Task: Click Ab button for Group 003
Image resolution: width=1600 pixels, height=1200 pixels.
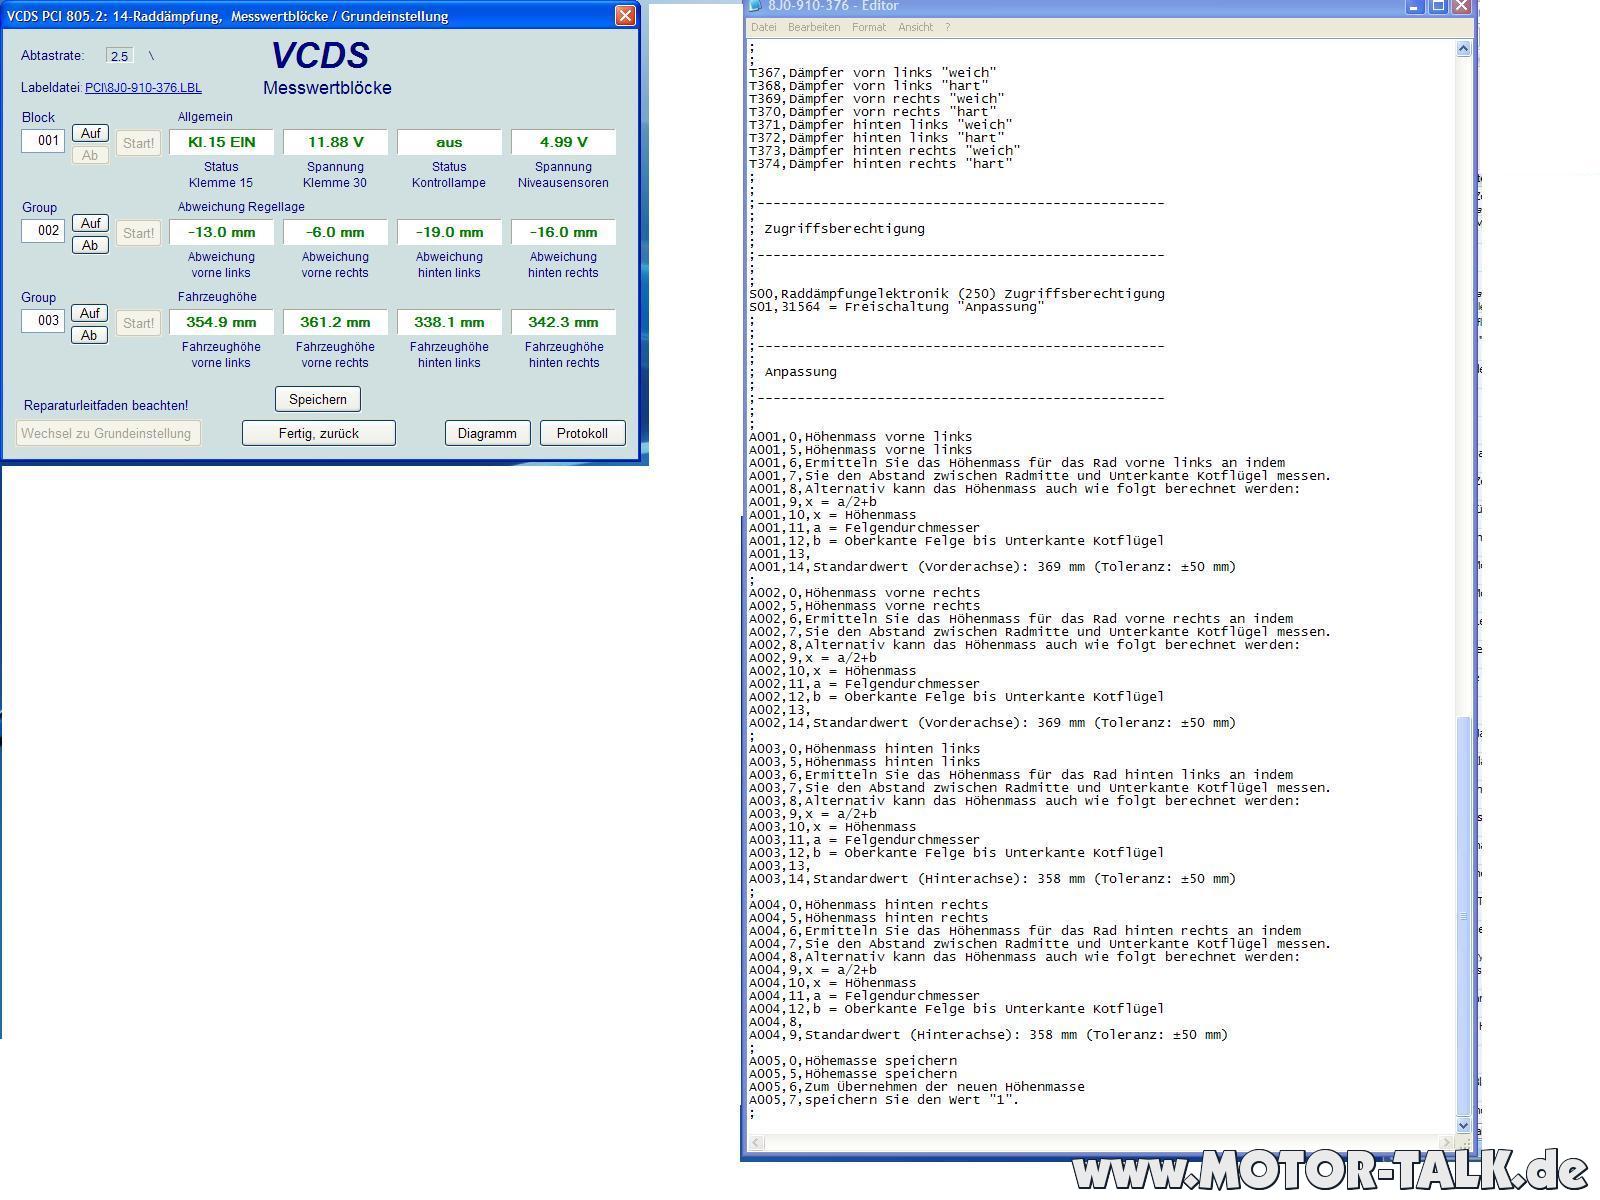Action: [90, 335]
